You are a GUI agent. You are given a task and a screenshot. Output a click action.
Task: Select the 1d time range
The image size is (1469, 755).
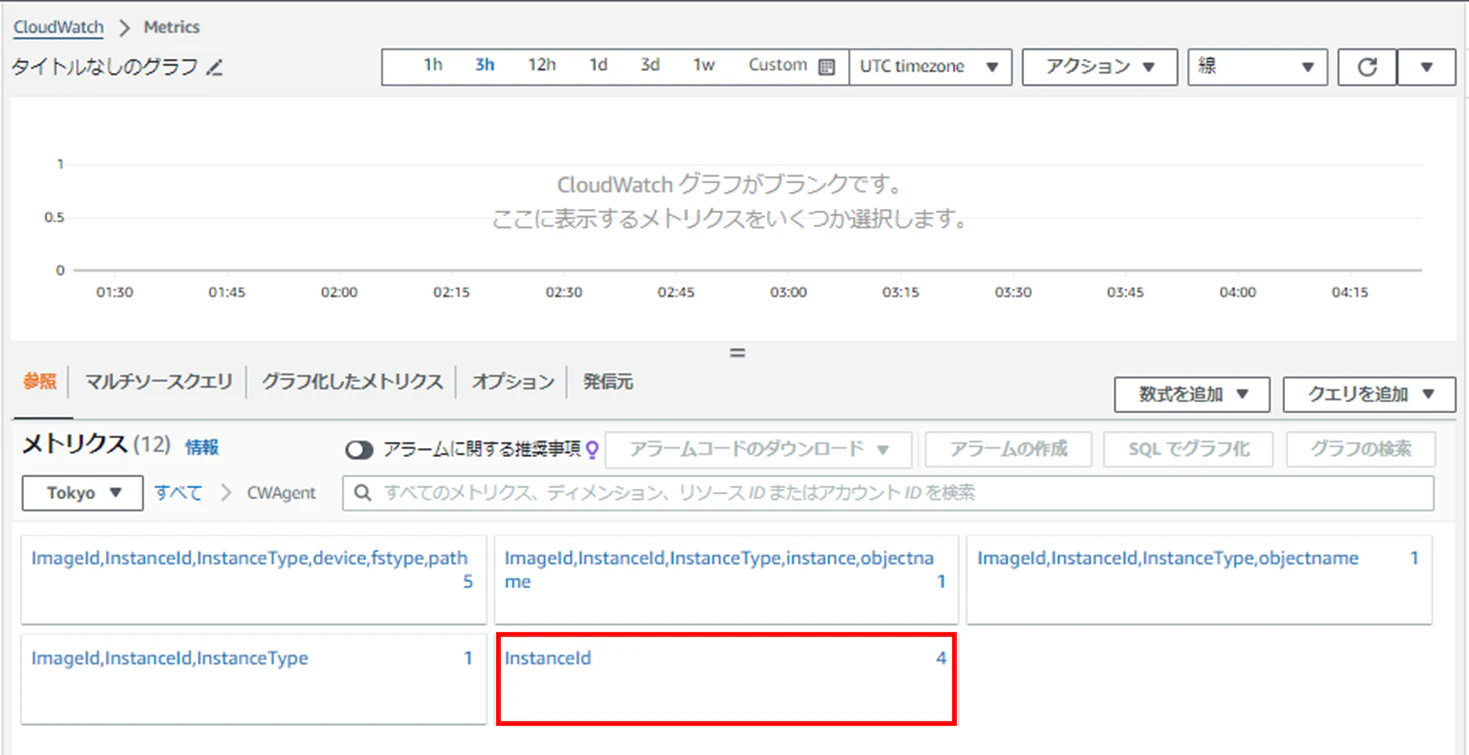(598, 65)
